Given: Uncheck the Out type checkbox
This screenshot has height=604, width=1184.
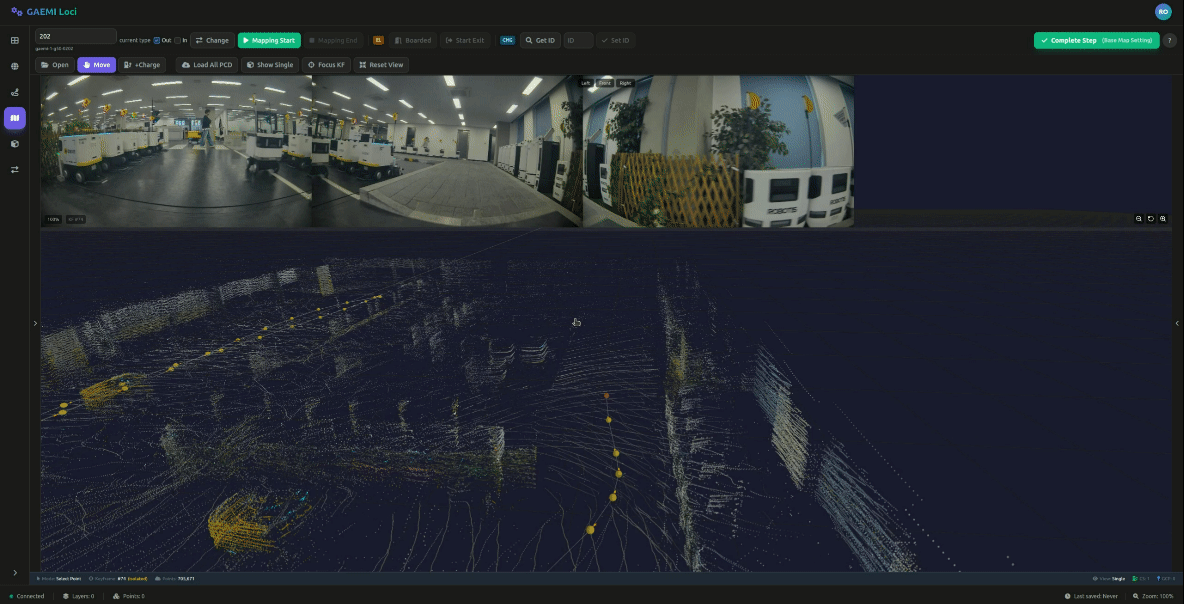Looking at the screenshot, I should point(157,41).
